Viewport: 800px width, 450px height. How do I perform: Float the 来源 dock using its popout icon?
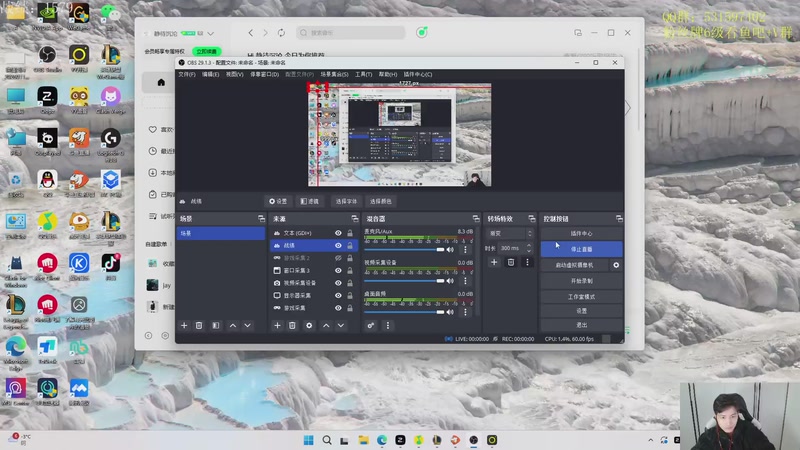(x=355, y=218)
